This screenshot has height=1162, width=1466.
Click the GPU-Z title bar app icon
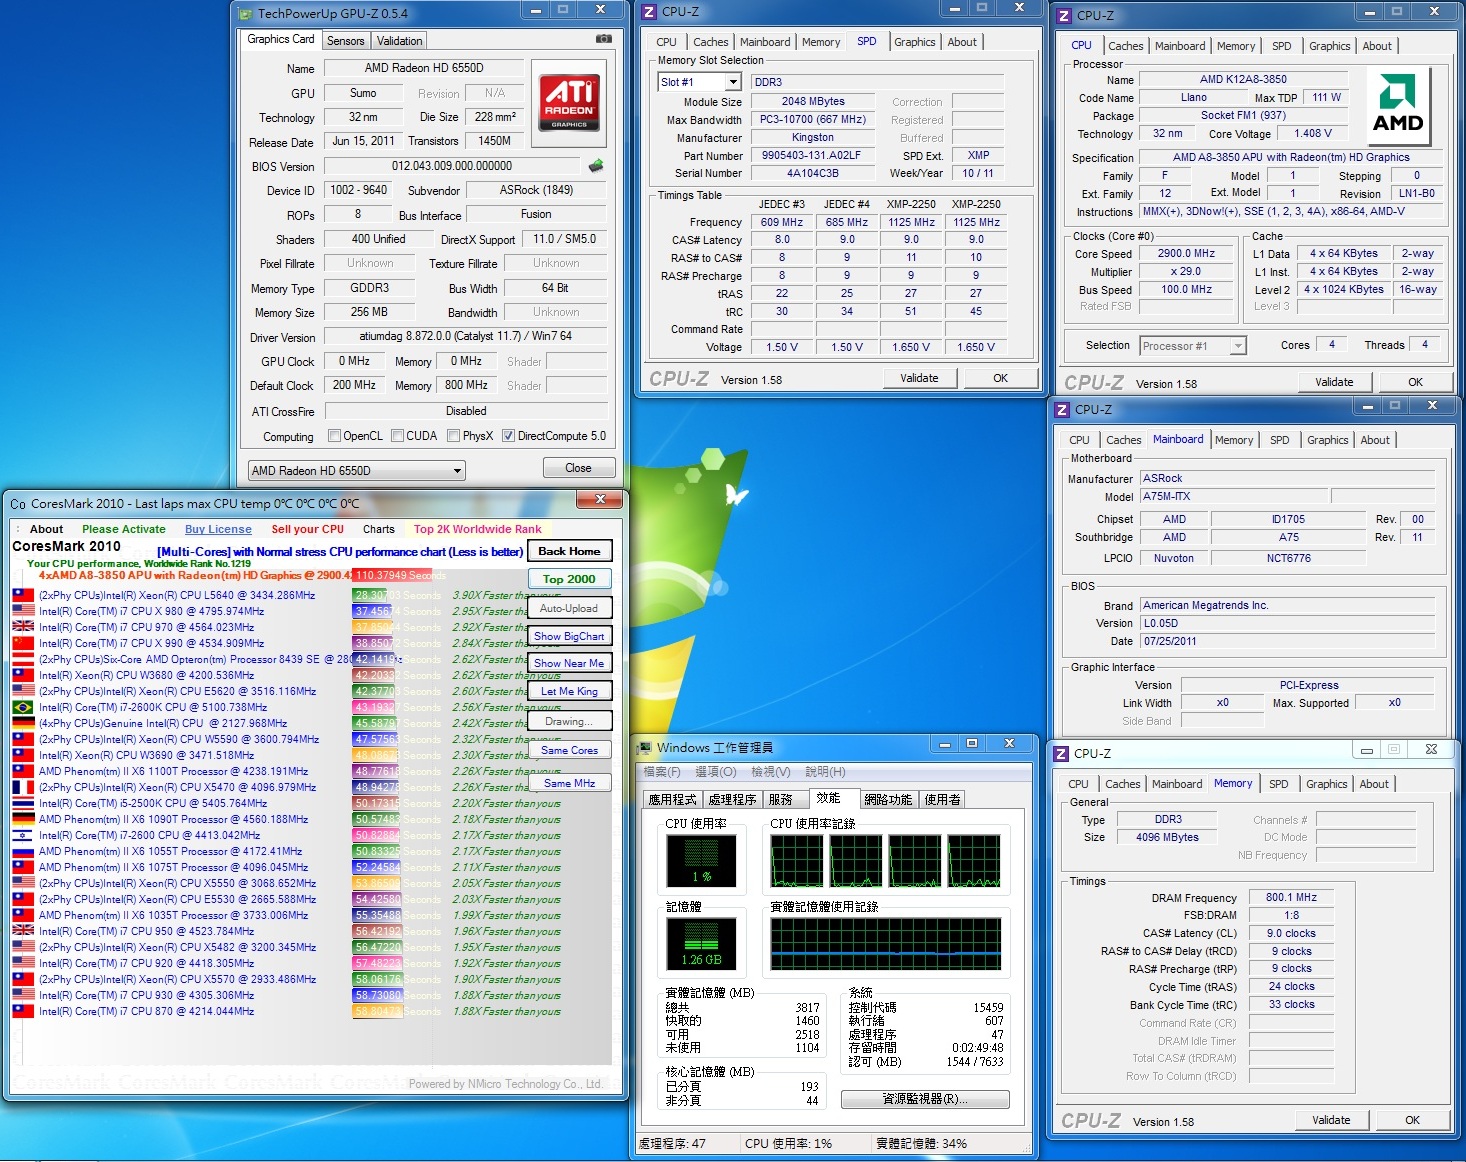(247, 14)
